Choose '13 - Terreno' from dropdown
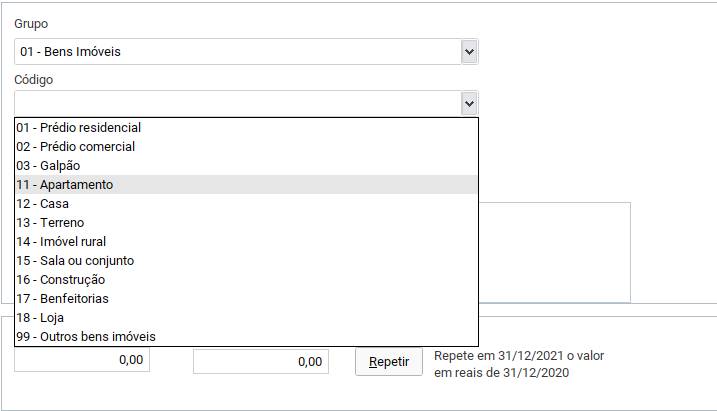Image resolution: width=717 pixels, height=411 pixels. point(50,223)
